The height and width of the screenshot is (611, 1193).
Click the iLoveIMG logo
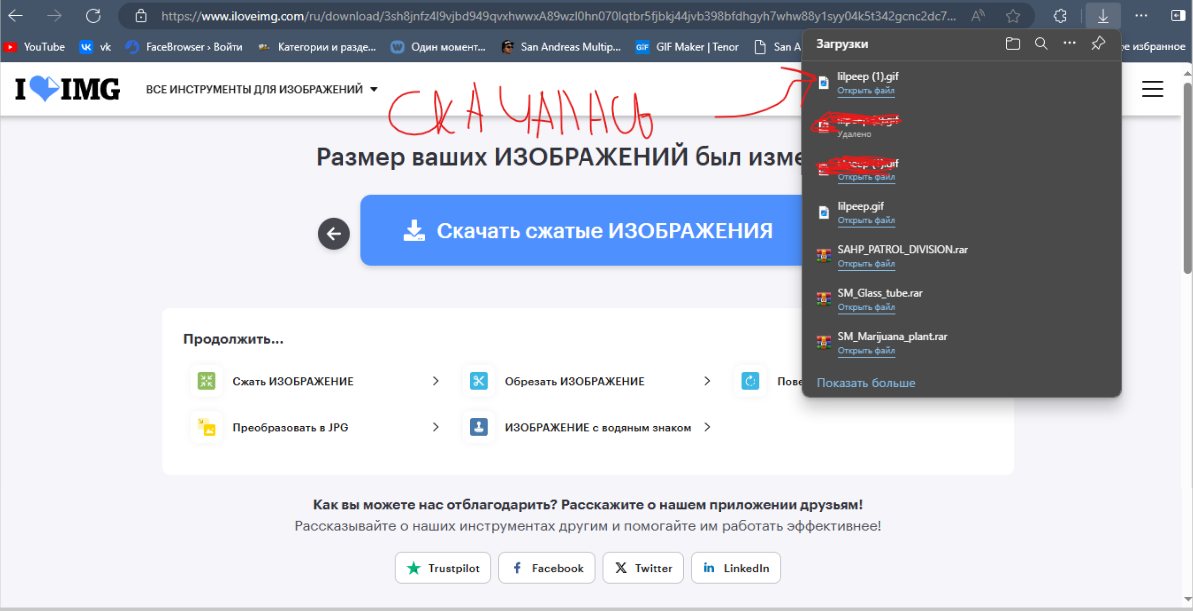click(x=67, y=89)
